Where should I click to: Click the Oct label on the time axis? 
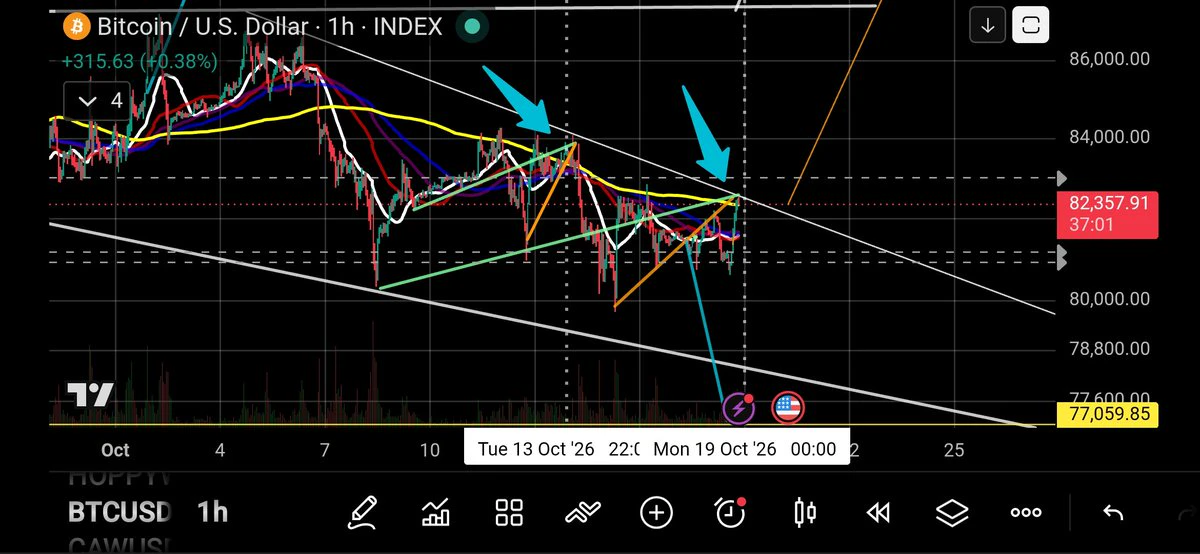(115, 450)
